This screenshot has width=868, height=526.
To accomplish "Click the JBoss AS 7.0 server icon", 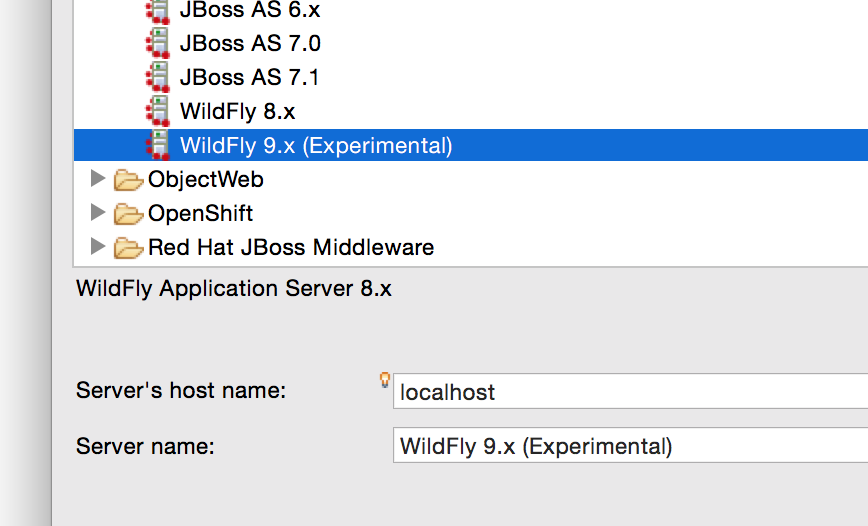I will point(158,43).
